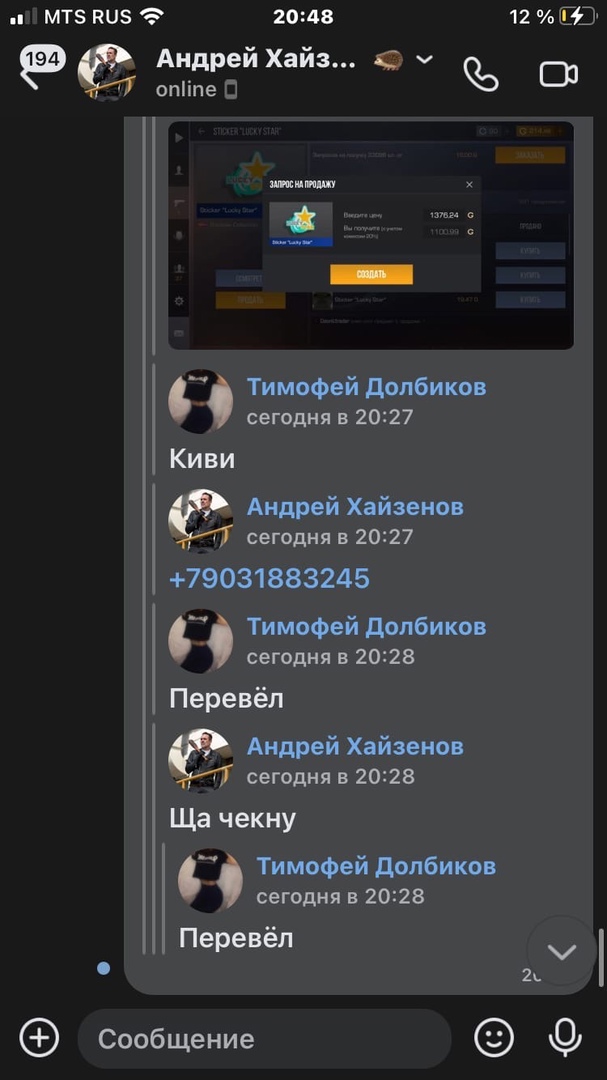
Task: Tap the mobile device icon next to online
Action: (x=231, y=90)
